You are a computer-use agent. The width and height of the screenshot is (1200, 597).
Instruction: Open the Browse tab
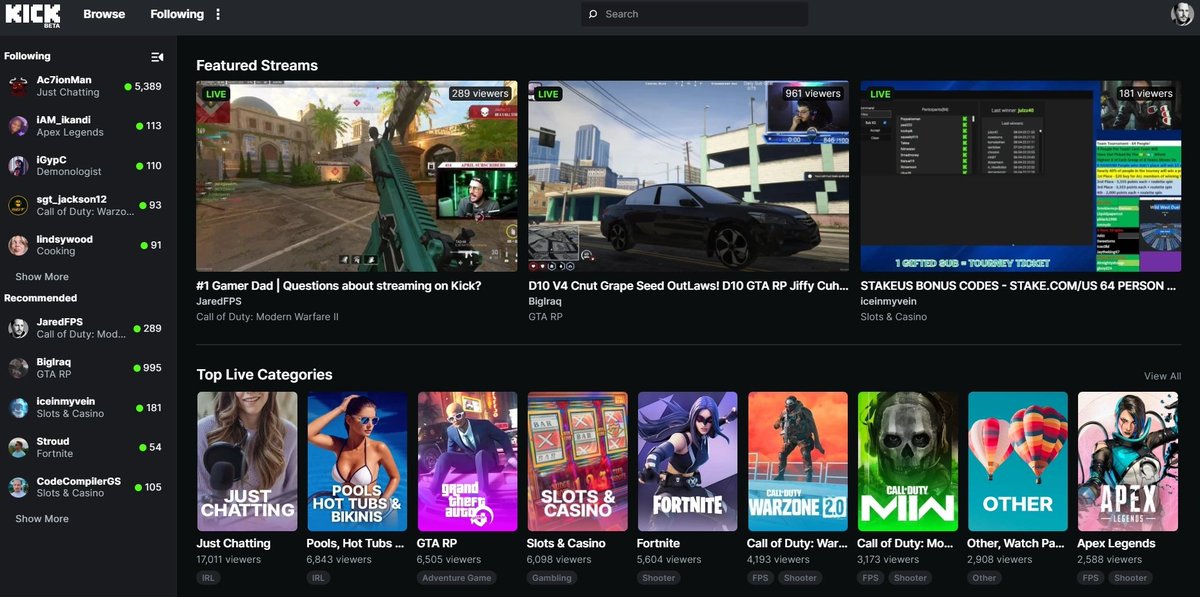point(104,14)
